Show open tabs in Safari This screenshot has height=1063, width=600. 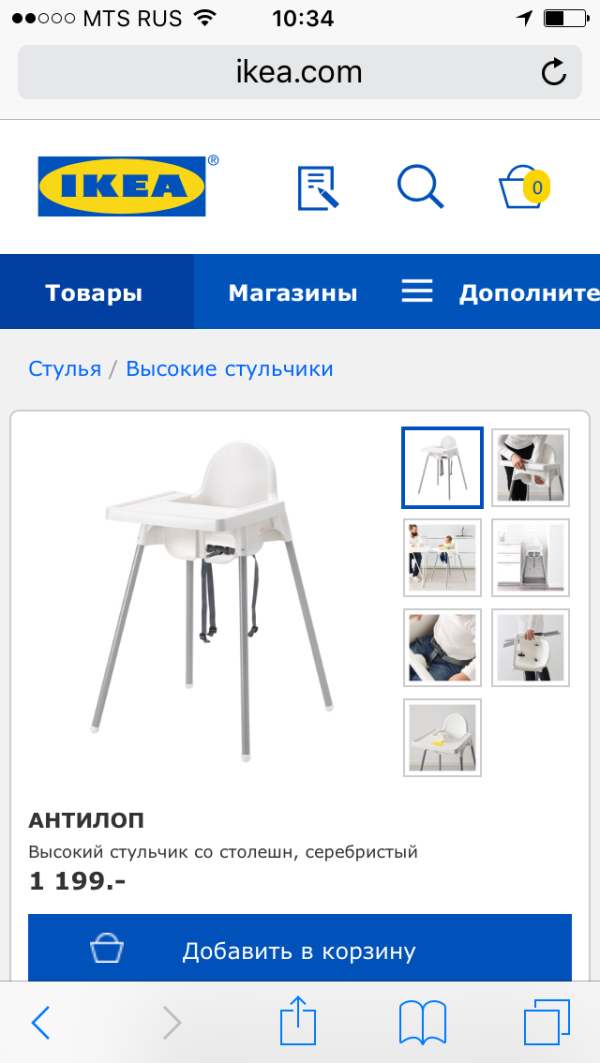tap(546, 1022)
